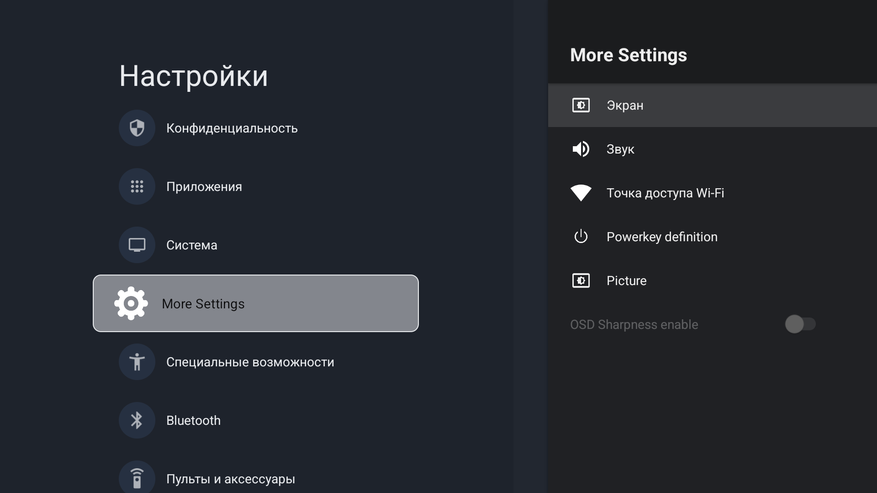Click the OSD Sharpness enable label

(634, 325)
